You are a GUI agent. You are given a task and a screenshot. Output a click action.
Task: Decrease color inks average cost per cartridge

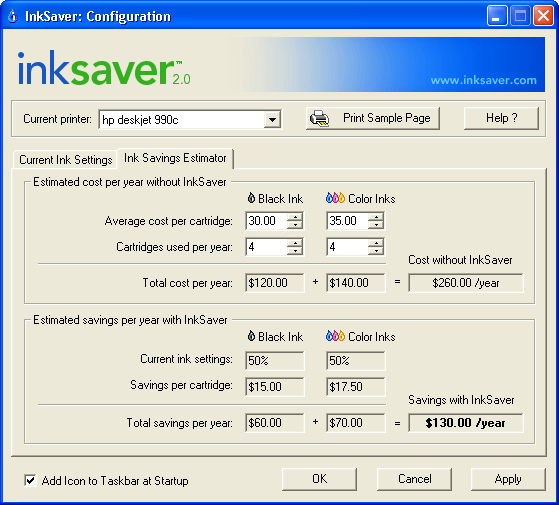[x=376, y=225]
